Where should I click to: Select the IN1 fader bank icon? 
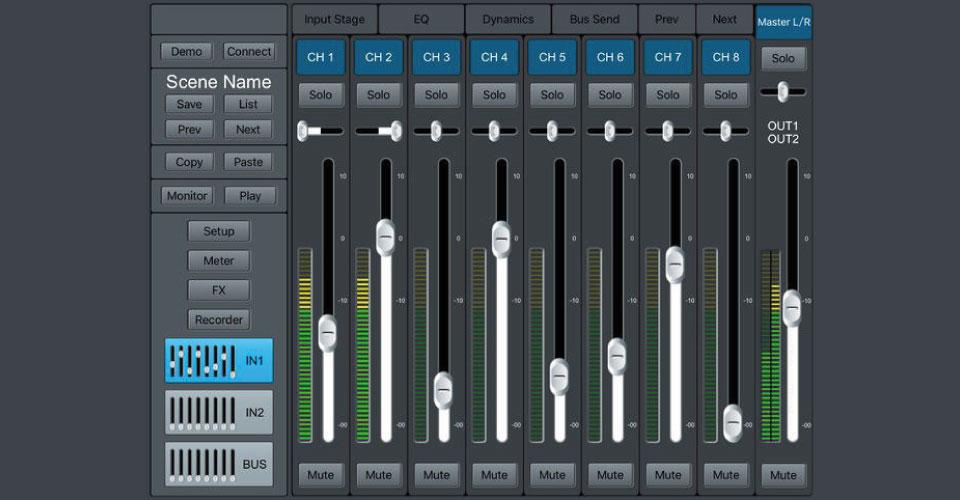218,360
